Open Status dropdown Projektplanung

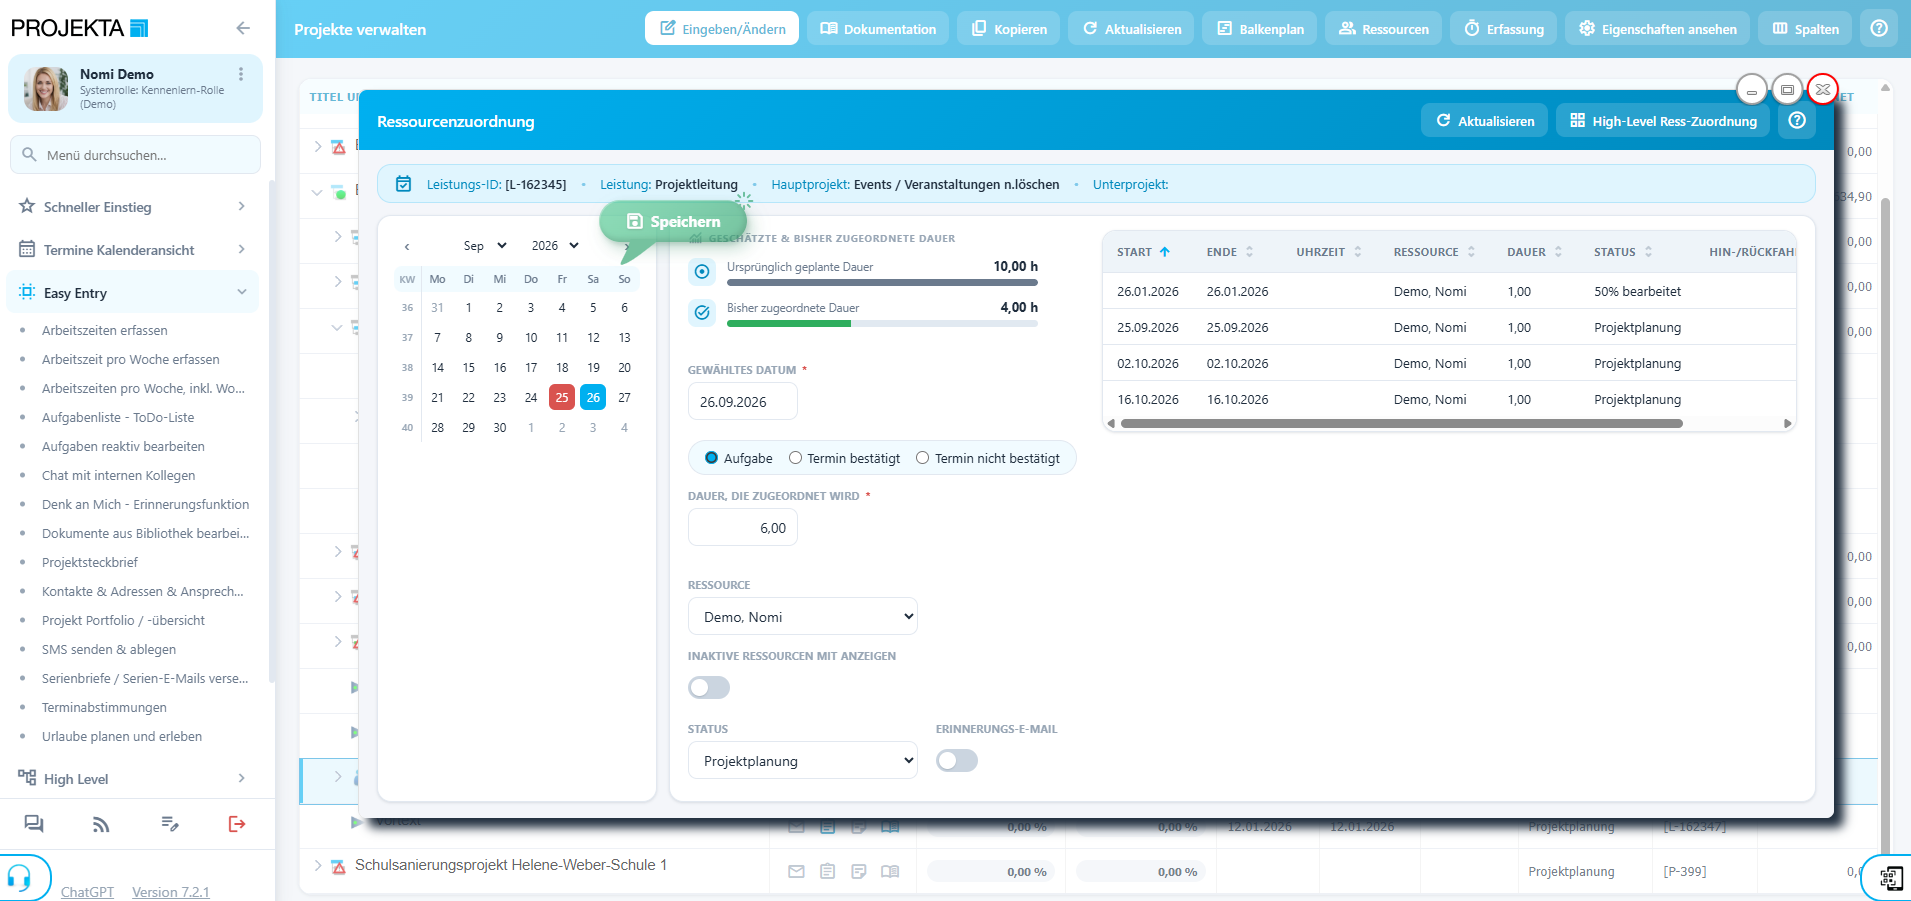point(803,761)
